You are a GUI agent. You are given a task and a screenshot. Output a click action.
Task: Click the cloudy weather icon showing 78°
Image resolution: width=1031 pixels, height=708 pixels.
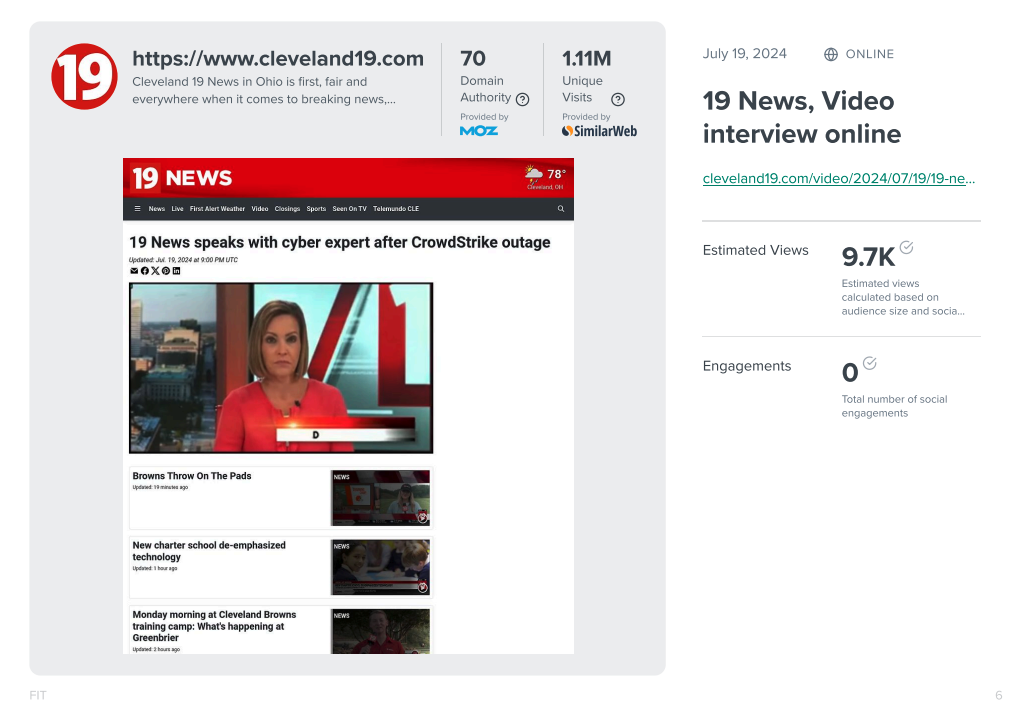click(535, 175)
